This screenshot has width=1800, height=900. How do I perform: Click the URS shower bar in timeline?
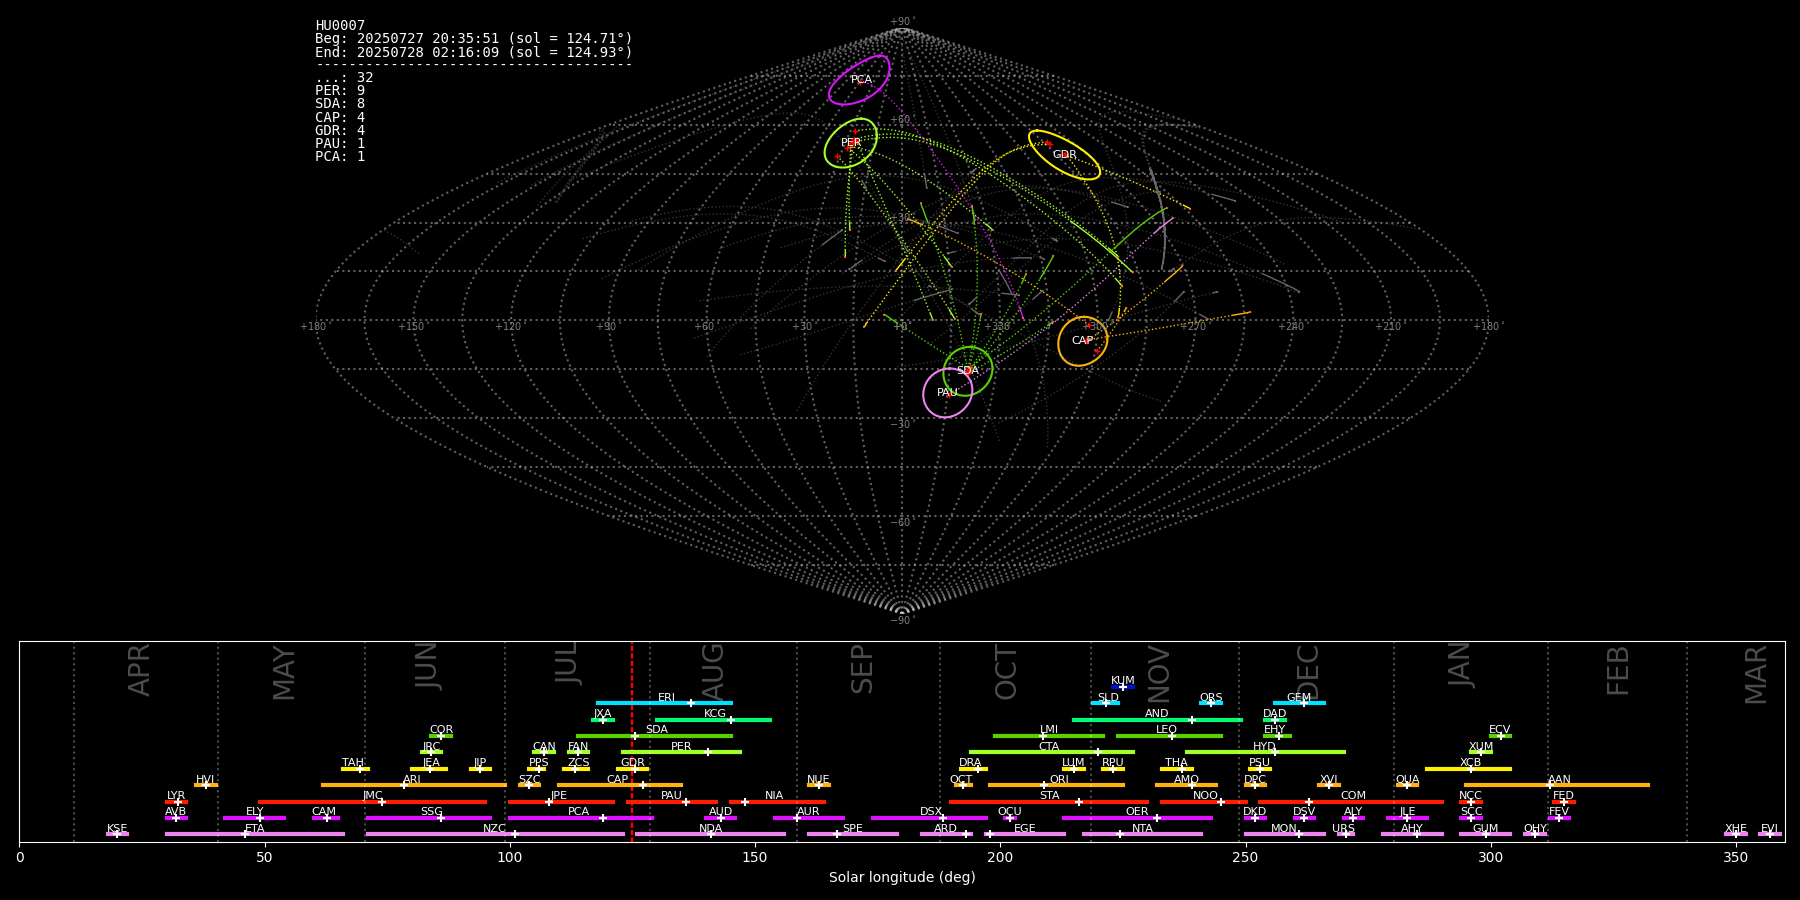click(1345, 834)
